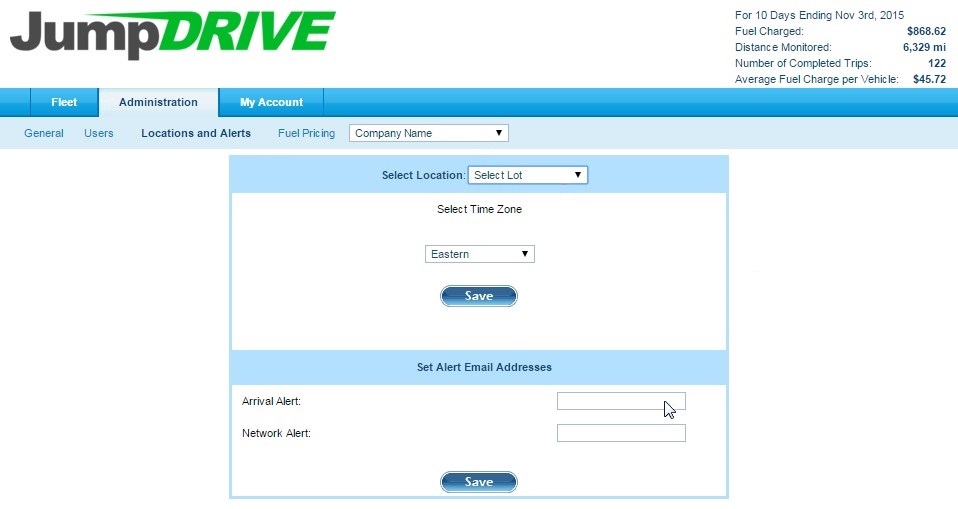Focus the Arrival Alert email field
The width and height of the screenshot is (958, 509).
(621, 401)
